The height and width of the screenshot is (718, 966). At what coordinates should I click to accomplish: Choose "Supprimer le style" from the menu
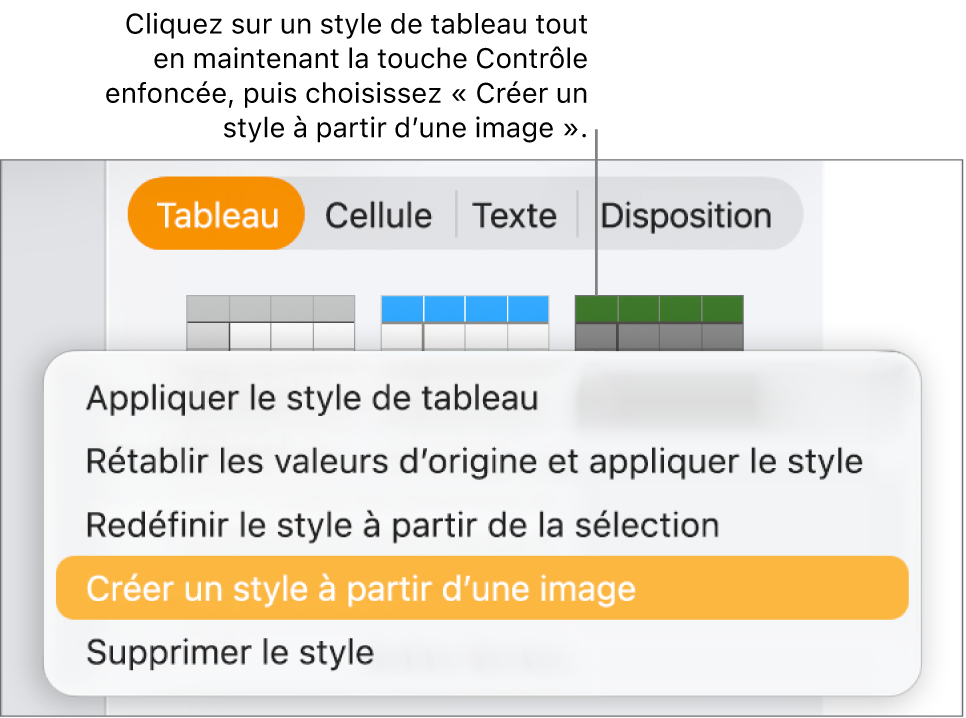(232, 652)
